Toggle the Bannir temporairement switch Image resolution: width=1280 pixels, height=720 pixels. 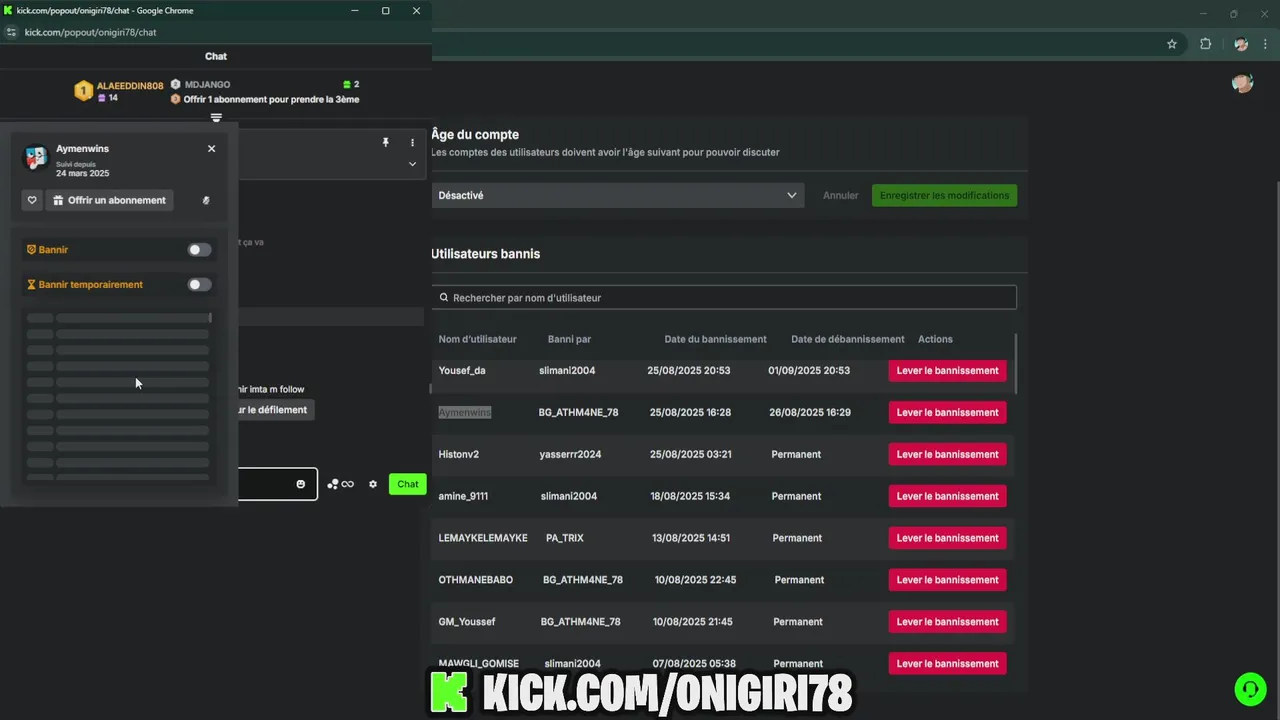coord(199,285)
